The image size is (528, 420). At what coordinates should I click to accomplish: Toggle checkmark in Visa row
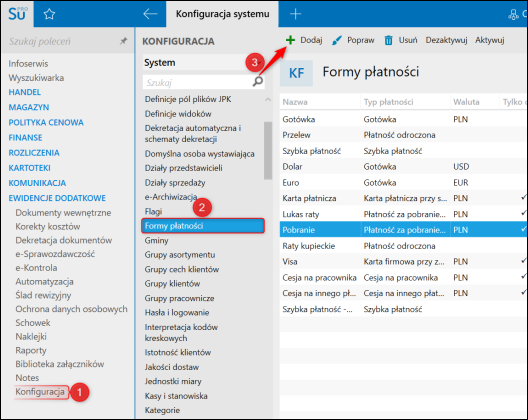pos(524,261)
